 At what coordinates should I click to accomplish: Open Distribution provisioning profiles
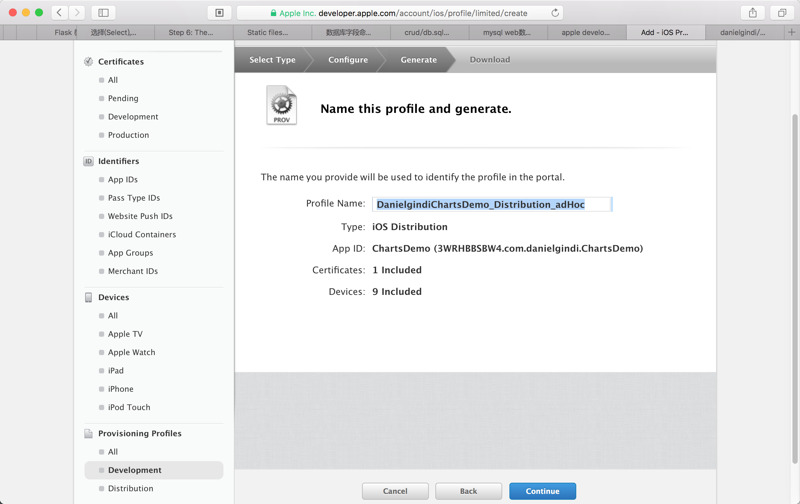coord(130,489)
